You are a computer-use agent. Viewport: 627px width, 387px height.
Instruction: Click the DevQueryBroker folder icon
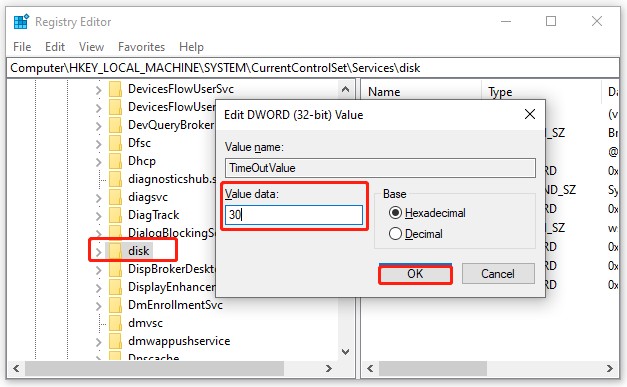(115, 125)
